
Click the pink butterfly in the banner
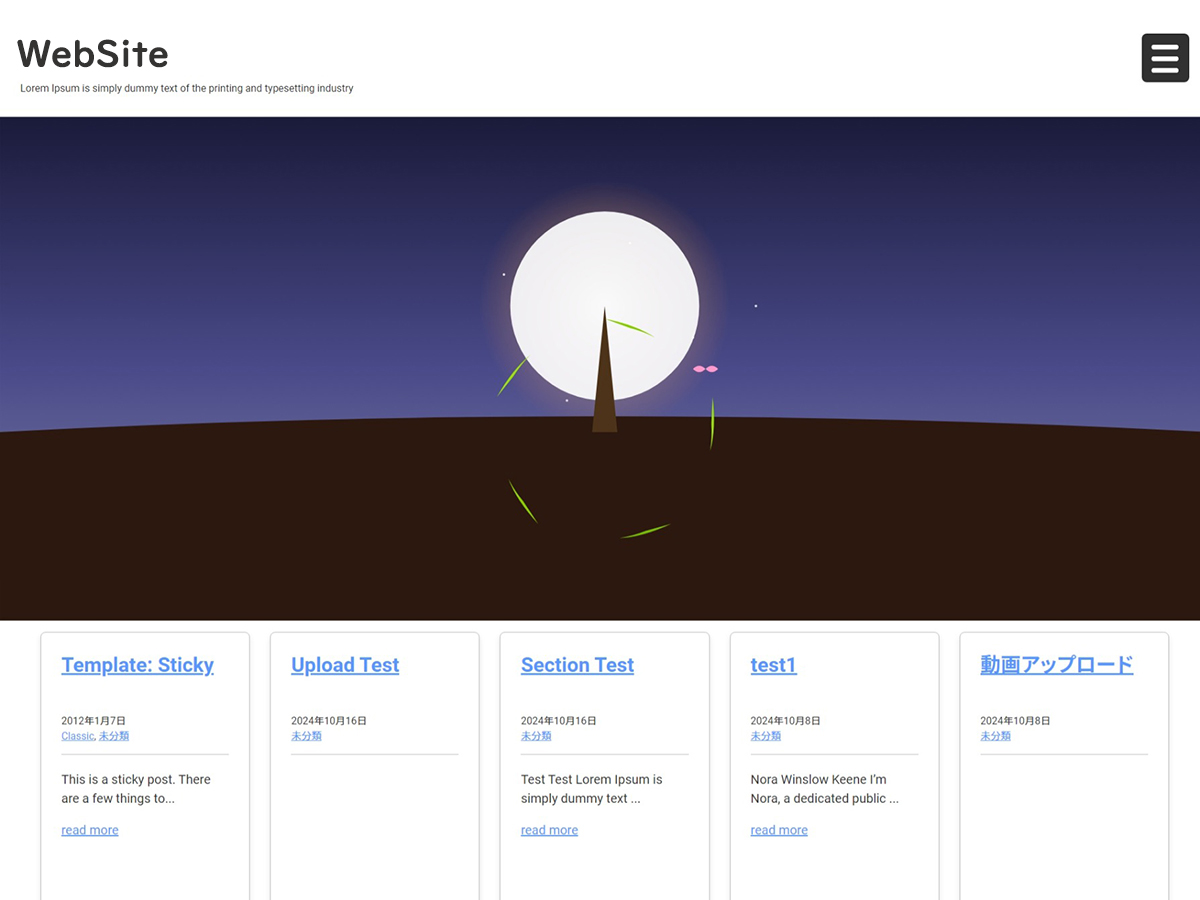(705, 369)
